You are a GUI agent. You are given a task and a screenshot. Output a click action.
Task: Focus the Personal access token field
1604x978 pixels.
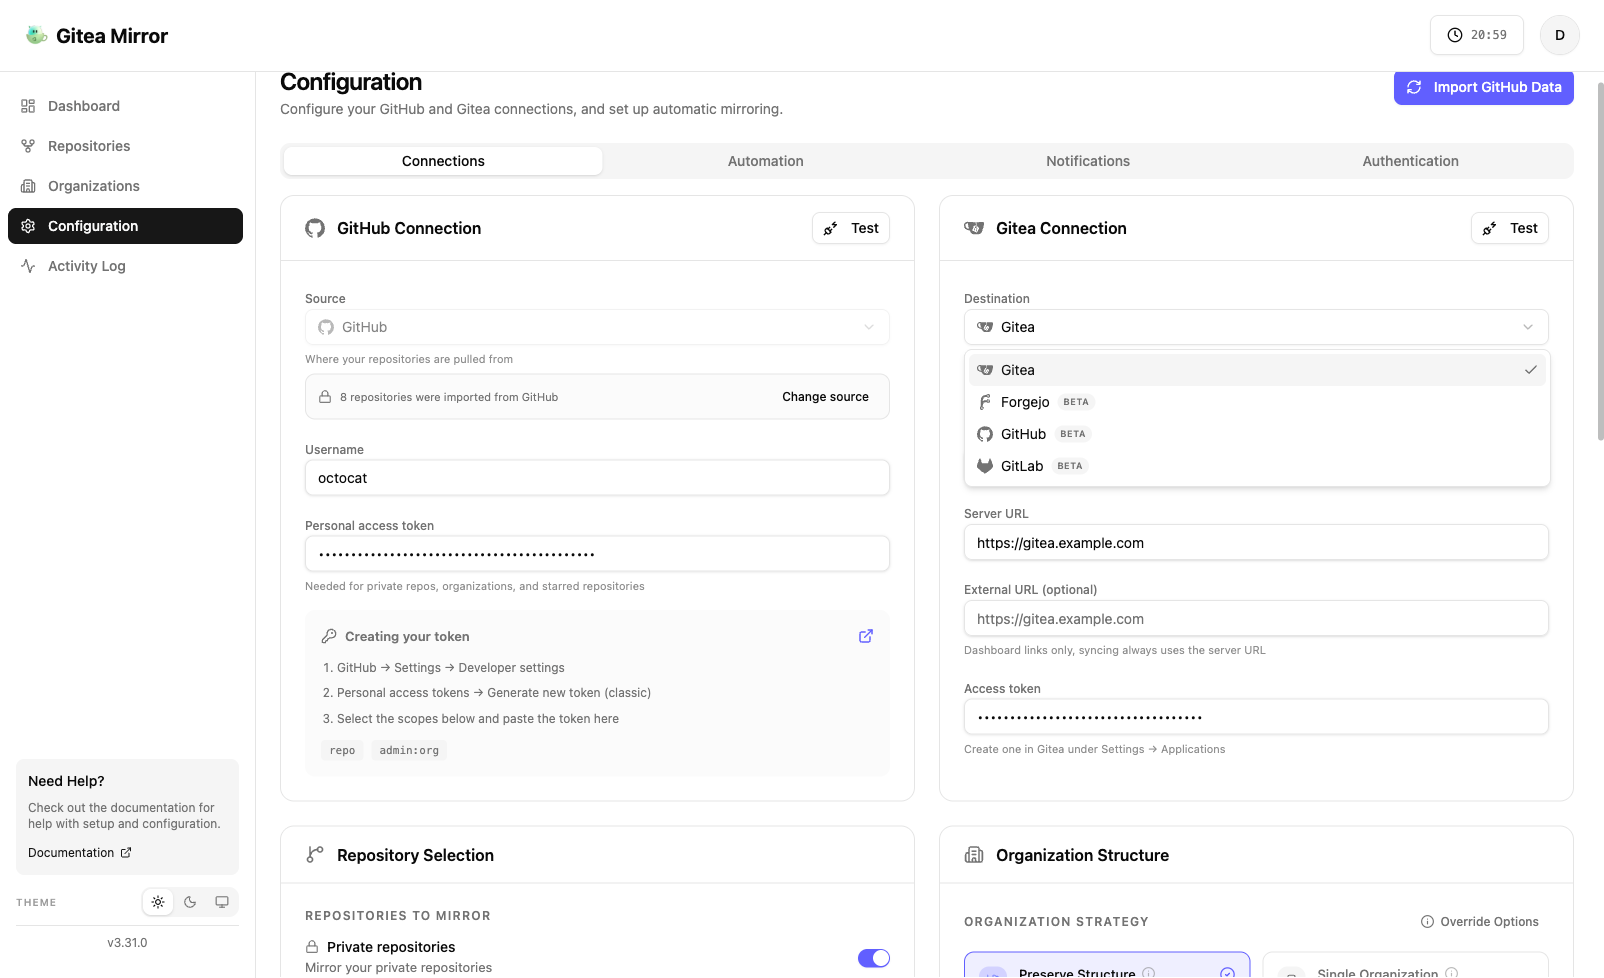coord(597,554)
